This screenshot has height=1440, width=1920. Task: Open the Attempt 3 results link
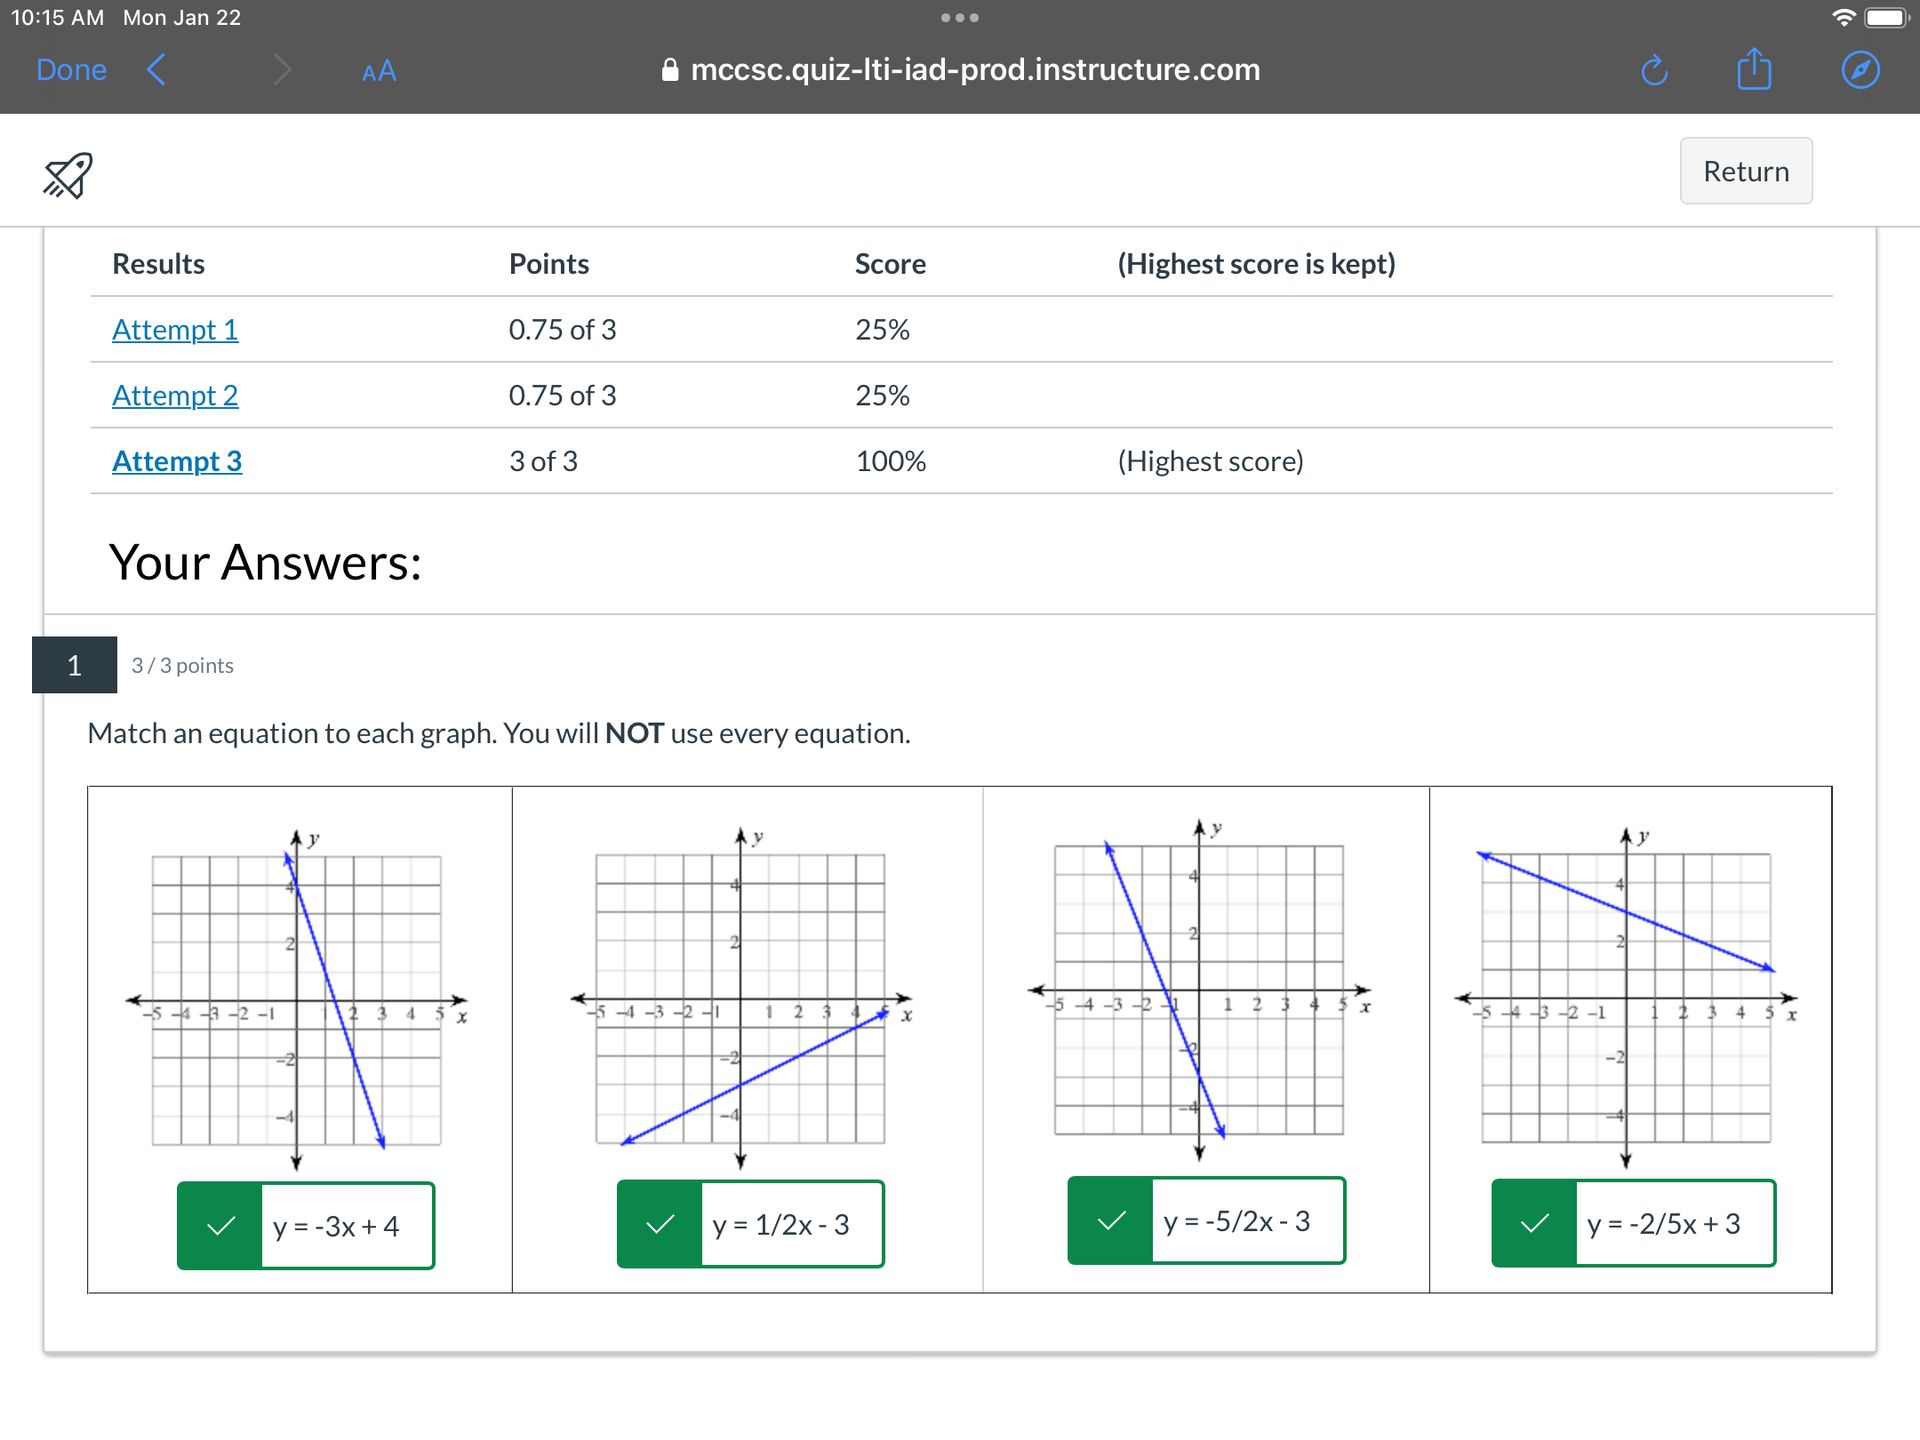click(x=177, y=461)
